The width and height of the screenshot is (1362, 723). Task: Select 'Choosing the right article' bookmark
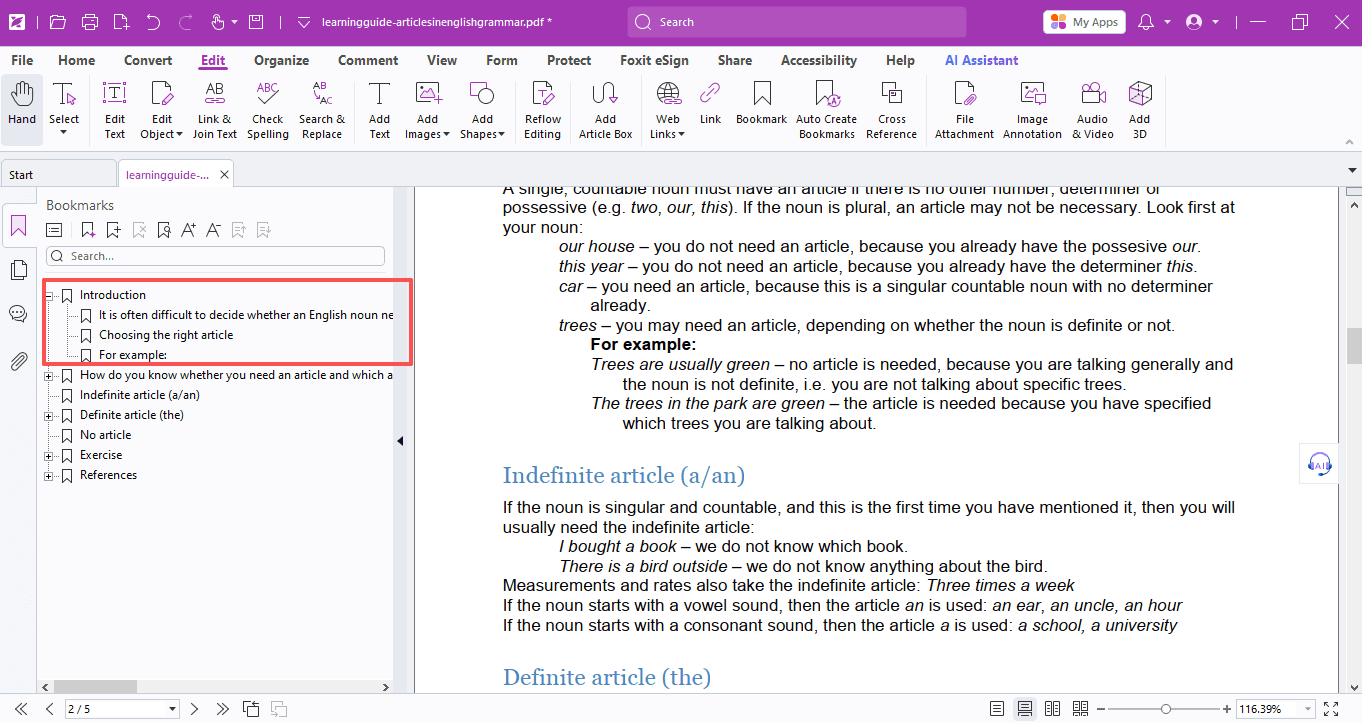tap(166, 335)
